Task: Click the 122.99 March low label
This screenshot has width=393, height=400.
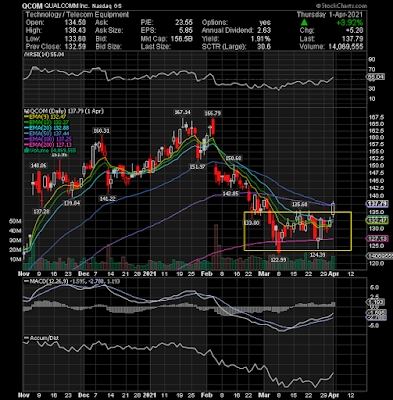Action: (278, 260)
